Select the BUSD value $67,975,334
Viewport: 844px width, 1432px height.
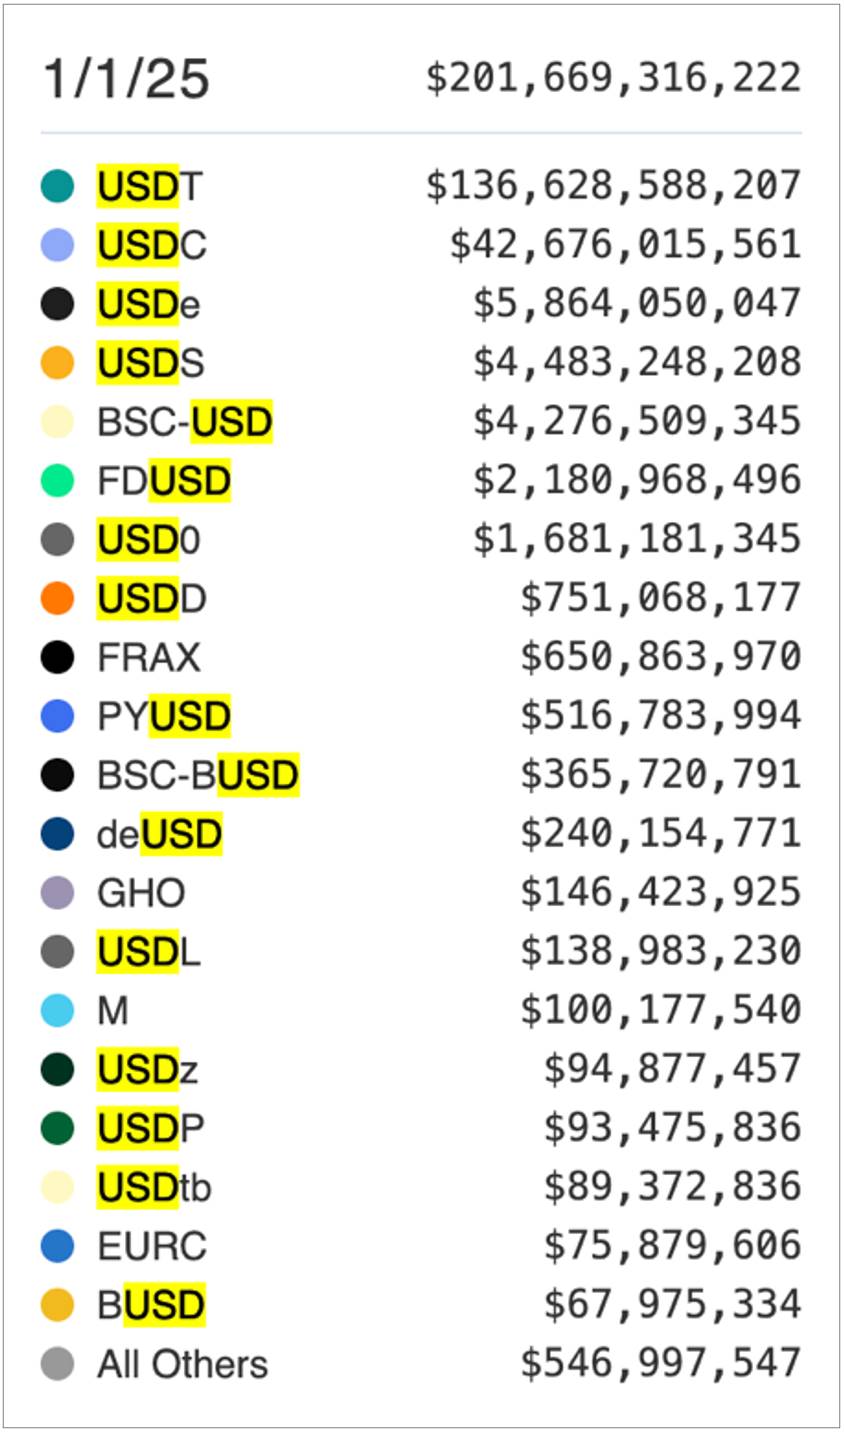[673, 1305]
